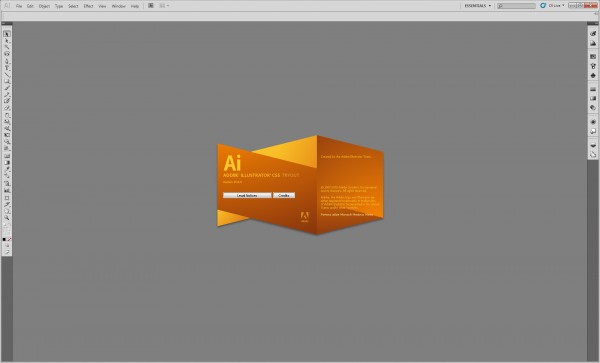600x363 pixels.
Task: Select the Line Segment tool
Action: (7, 74)
